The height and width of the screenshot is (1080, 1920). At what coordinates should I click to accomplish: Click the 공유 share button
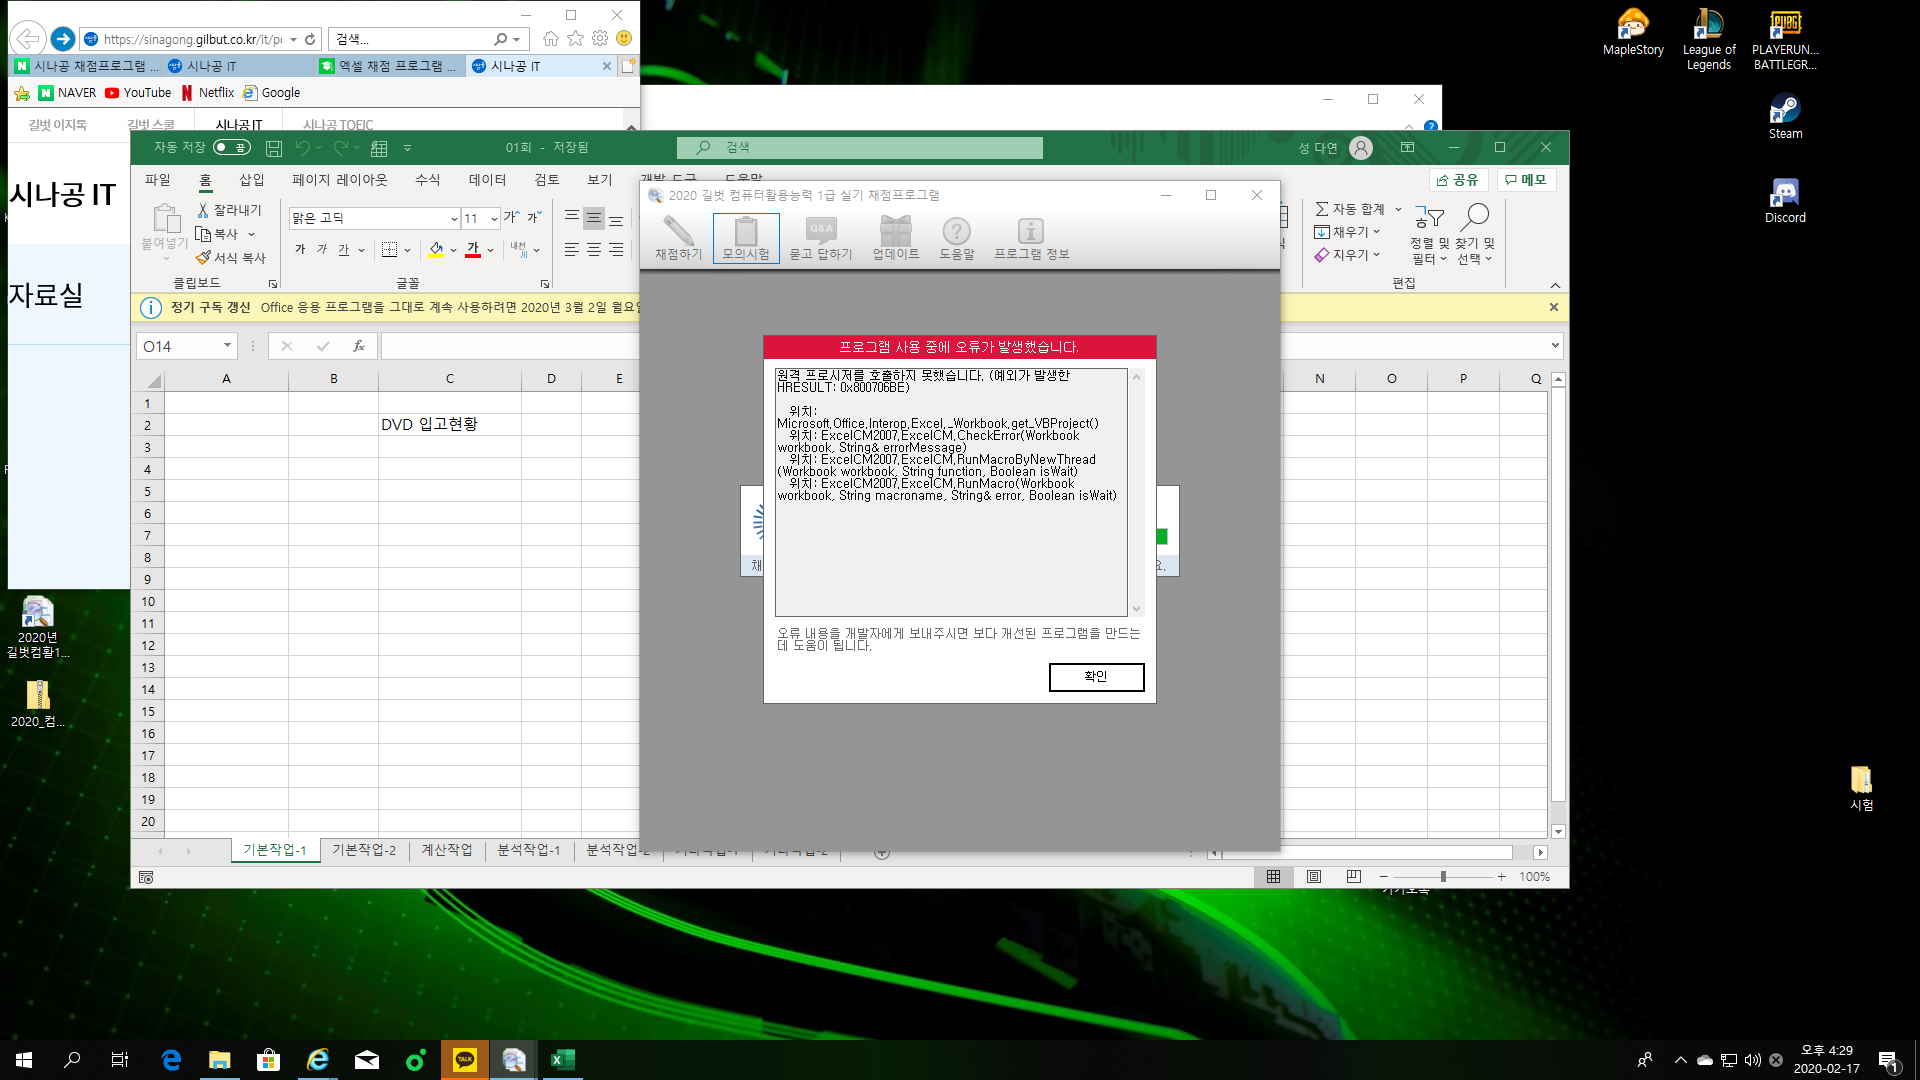tap(1458, 180)
